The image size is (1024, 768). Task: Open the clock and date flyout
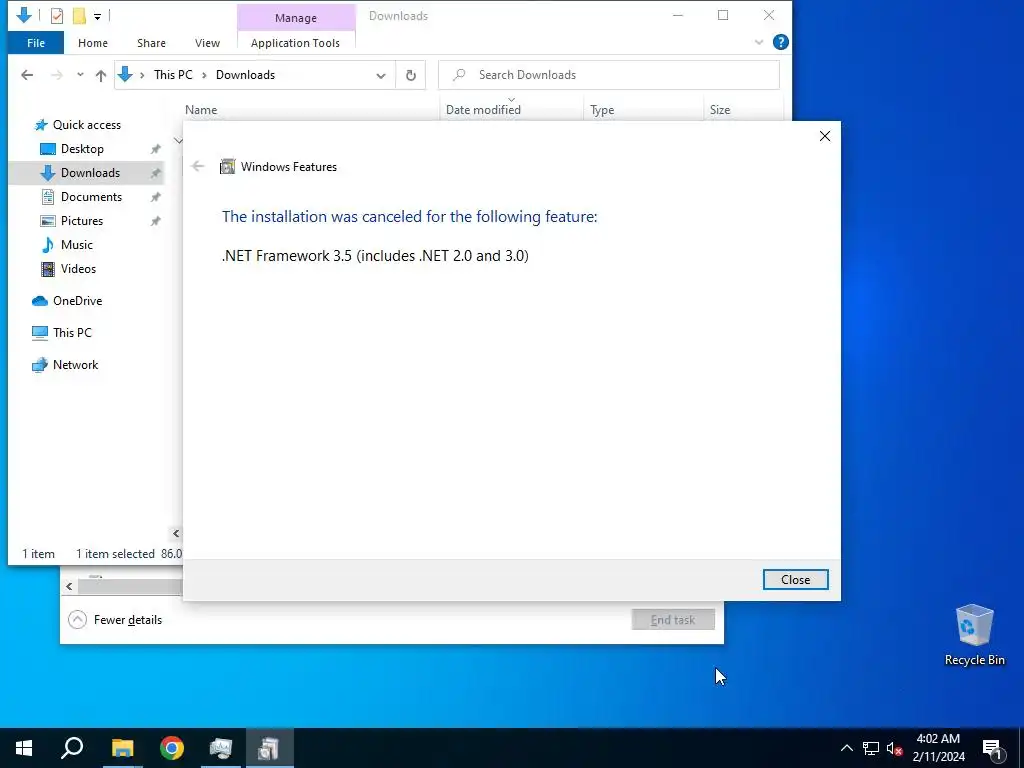938,748
